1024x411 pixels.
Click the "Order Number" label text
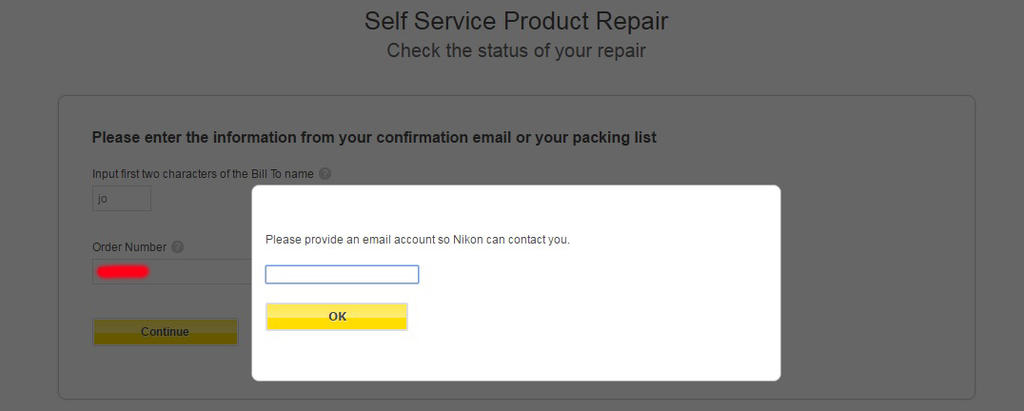click(130, 247)
